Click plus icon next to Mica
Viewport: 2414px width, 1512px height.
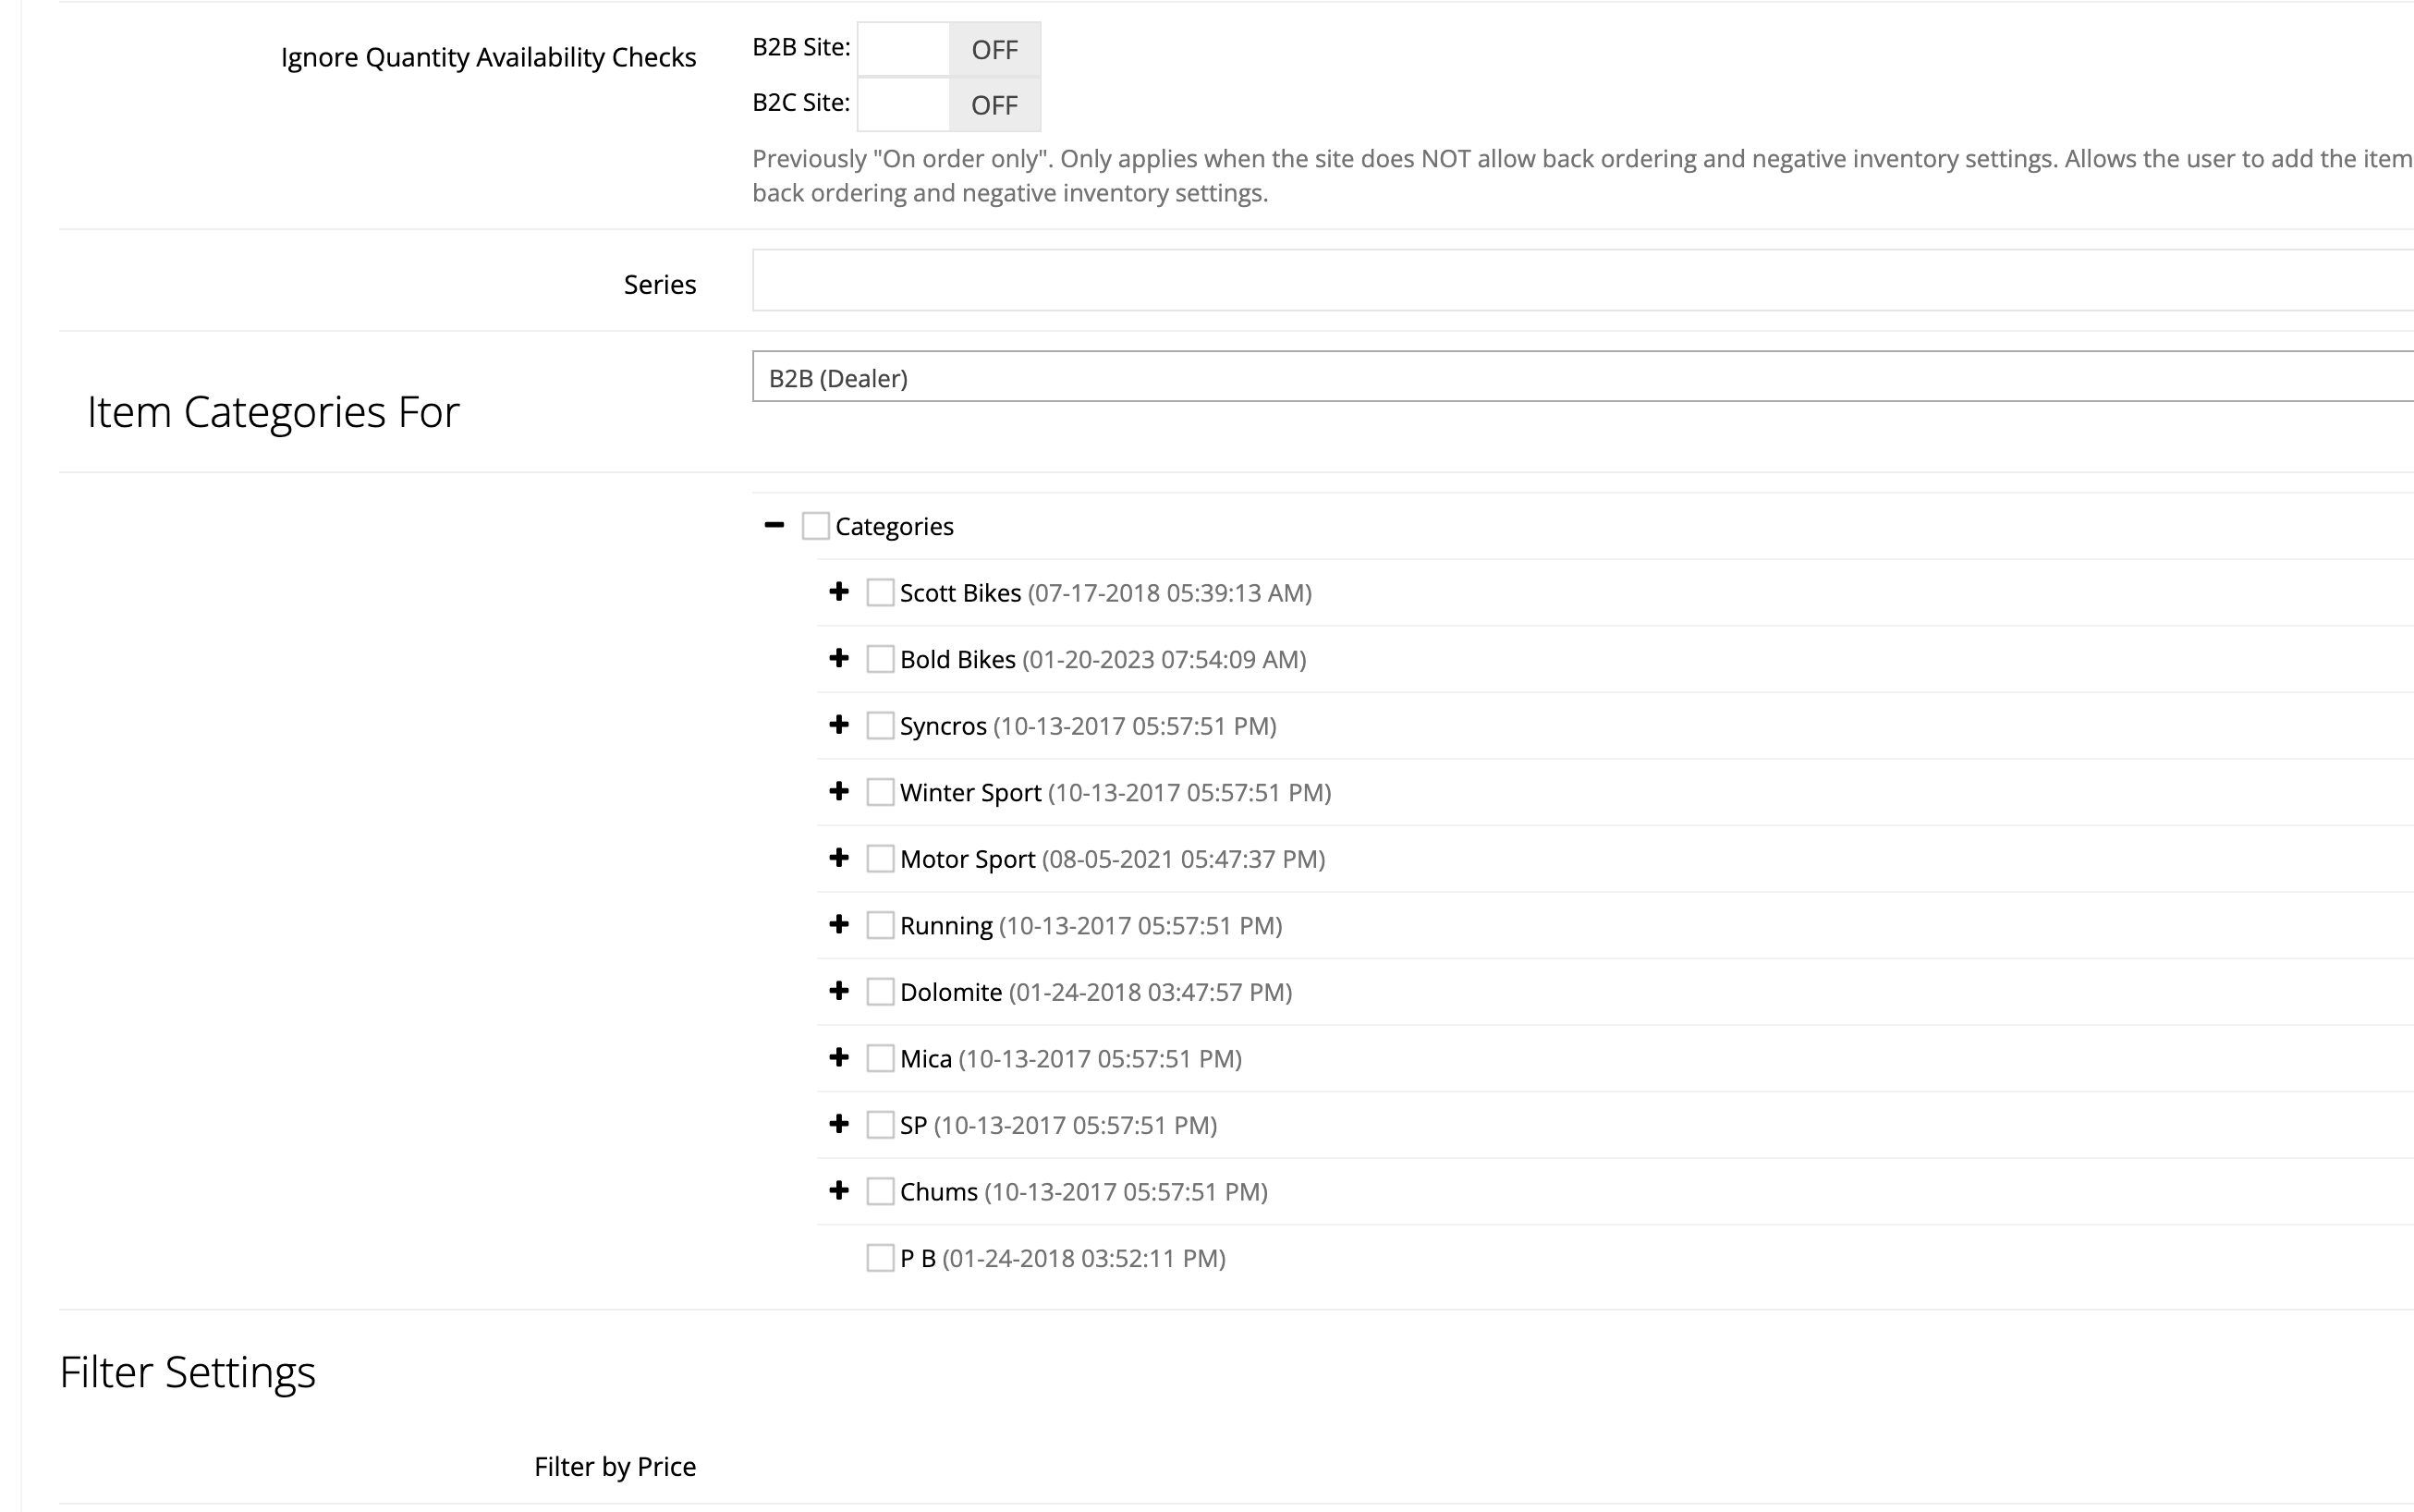[839, 1058]
